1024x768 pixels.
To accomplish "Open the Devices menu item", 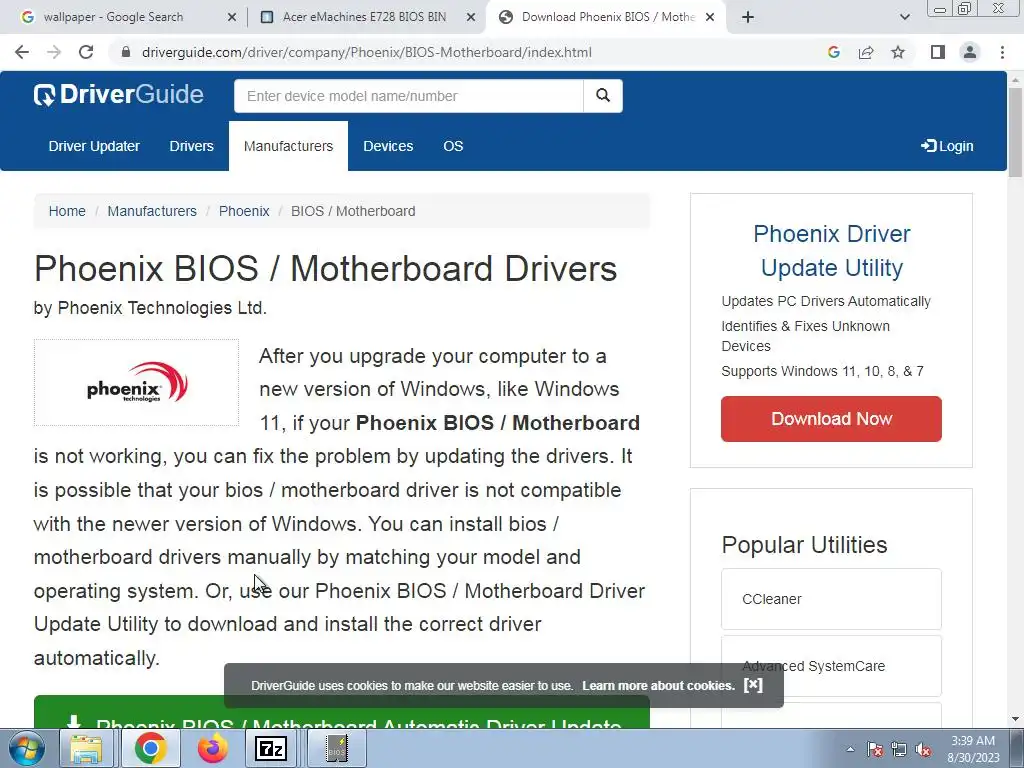I will pos(388,146).
